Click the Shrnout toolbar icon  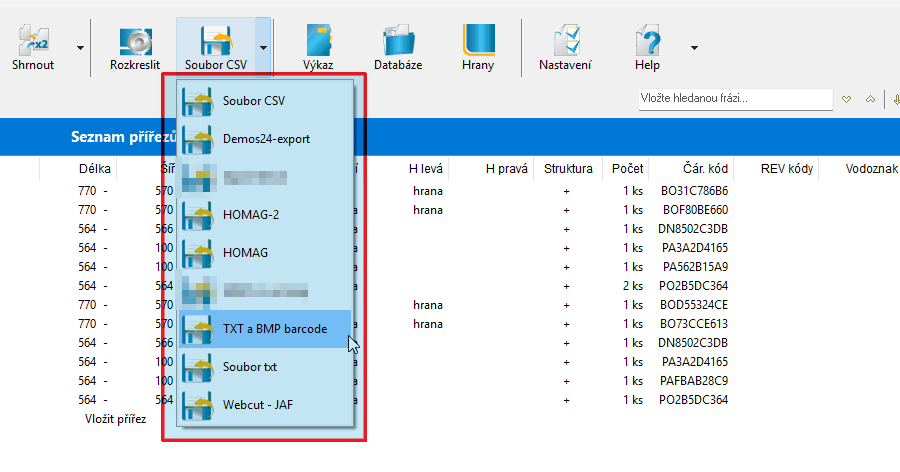coord(33,48)
